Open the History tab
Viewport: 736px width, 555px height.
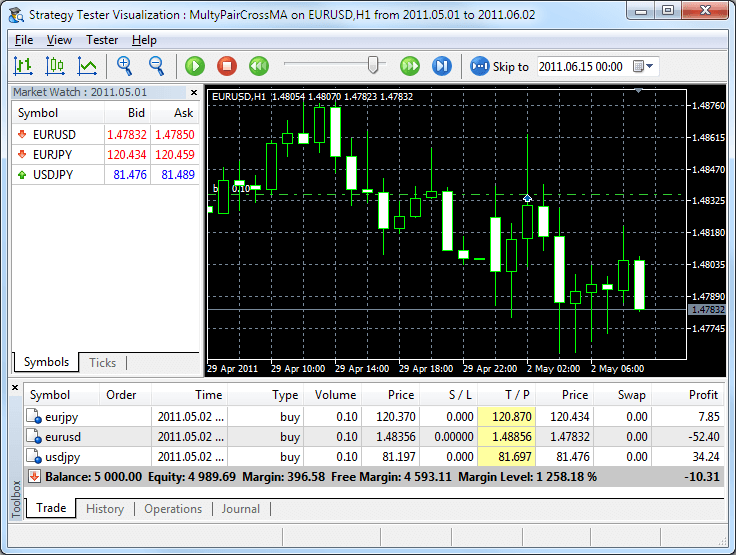(105, 509)
